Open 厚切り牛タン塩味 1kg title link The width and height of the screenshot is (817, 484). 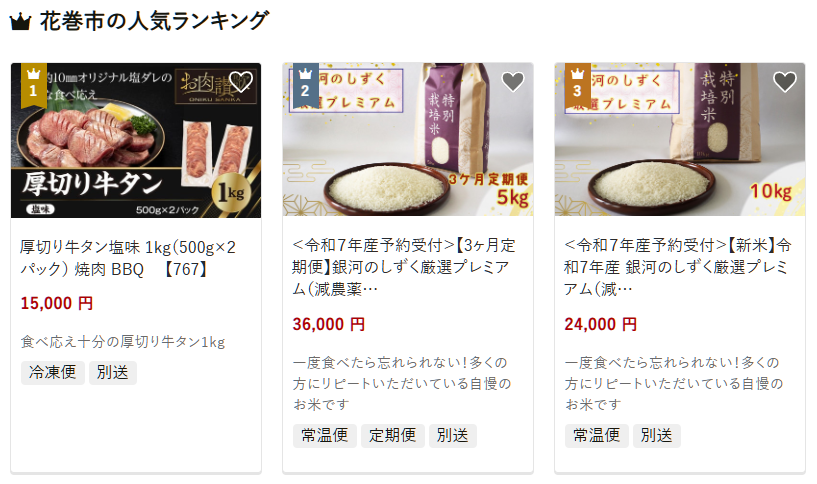click(x=128, y=258)
